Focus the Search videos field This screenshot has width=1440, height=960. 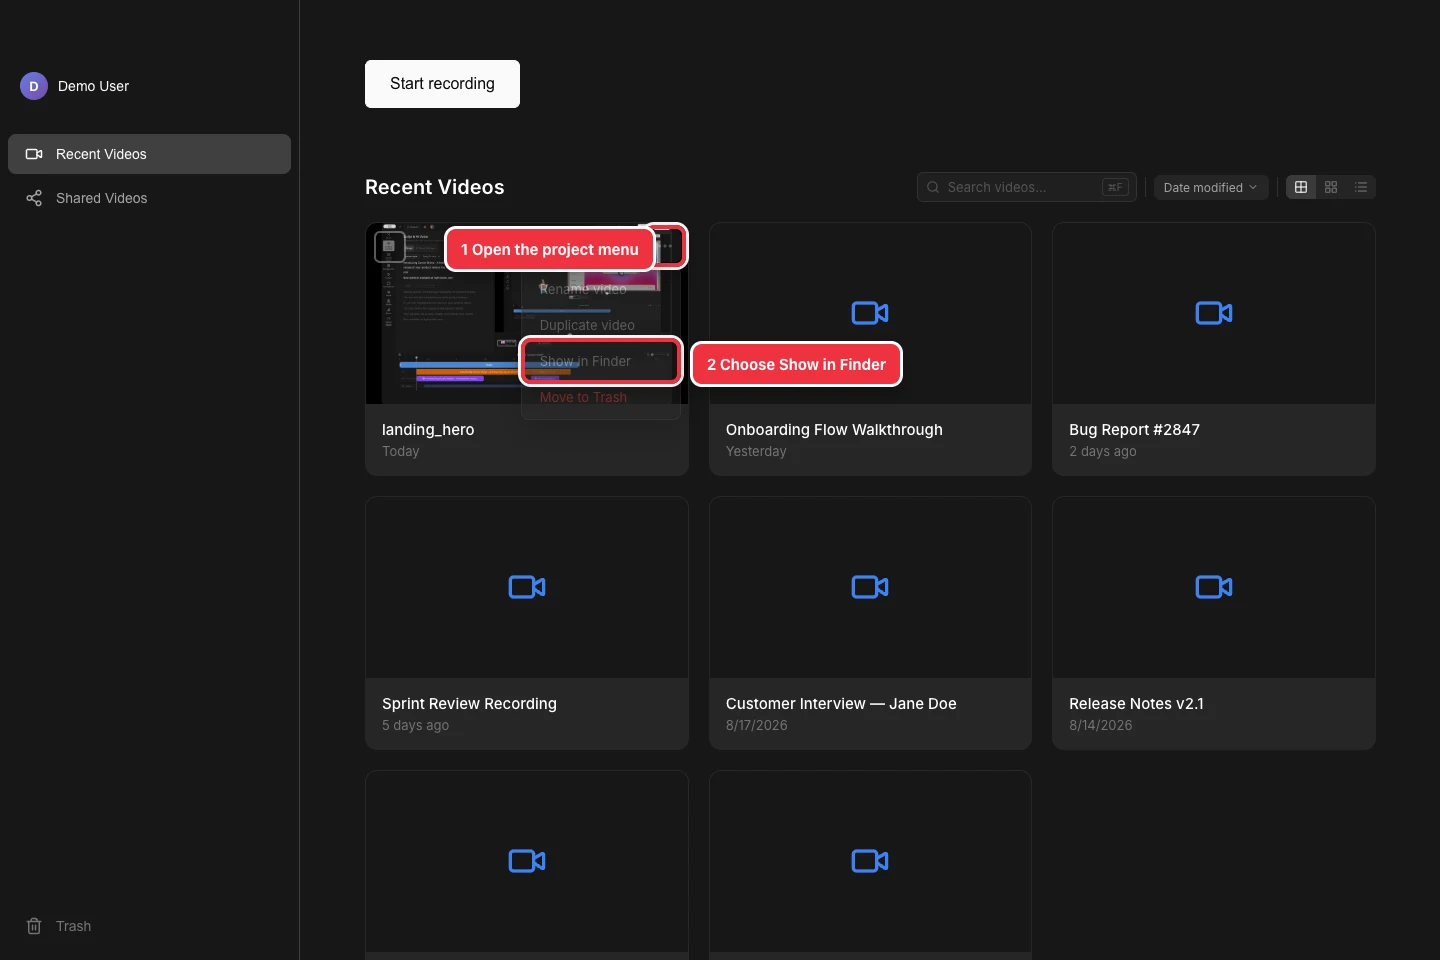pos(1026,187)
